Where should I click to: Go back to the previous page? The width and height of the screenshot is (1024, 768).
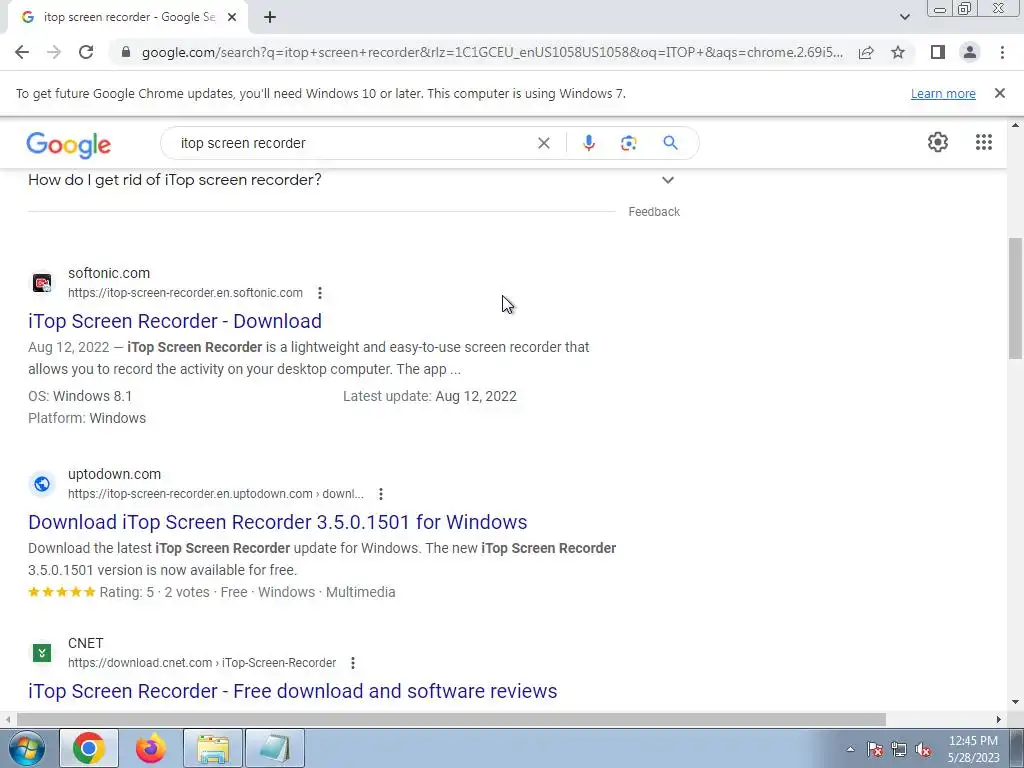(22, 52)
